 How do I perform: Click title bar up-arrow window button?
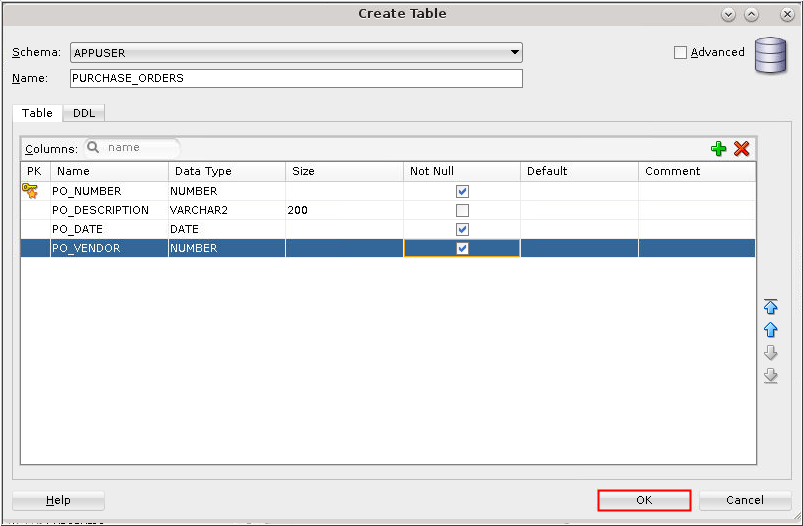(x=751, y=15)
